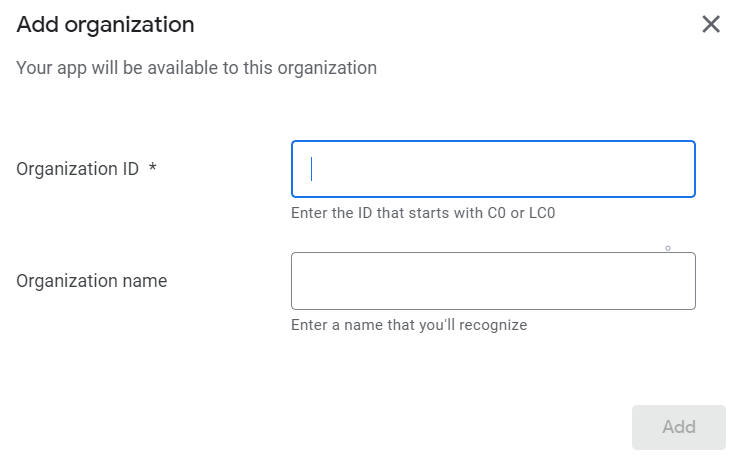This screenshot has height=467, width=741.
Task: Place cursor in the ID field starting with C0
Action: 493,169
